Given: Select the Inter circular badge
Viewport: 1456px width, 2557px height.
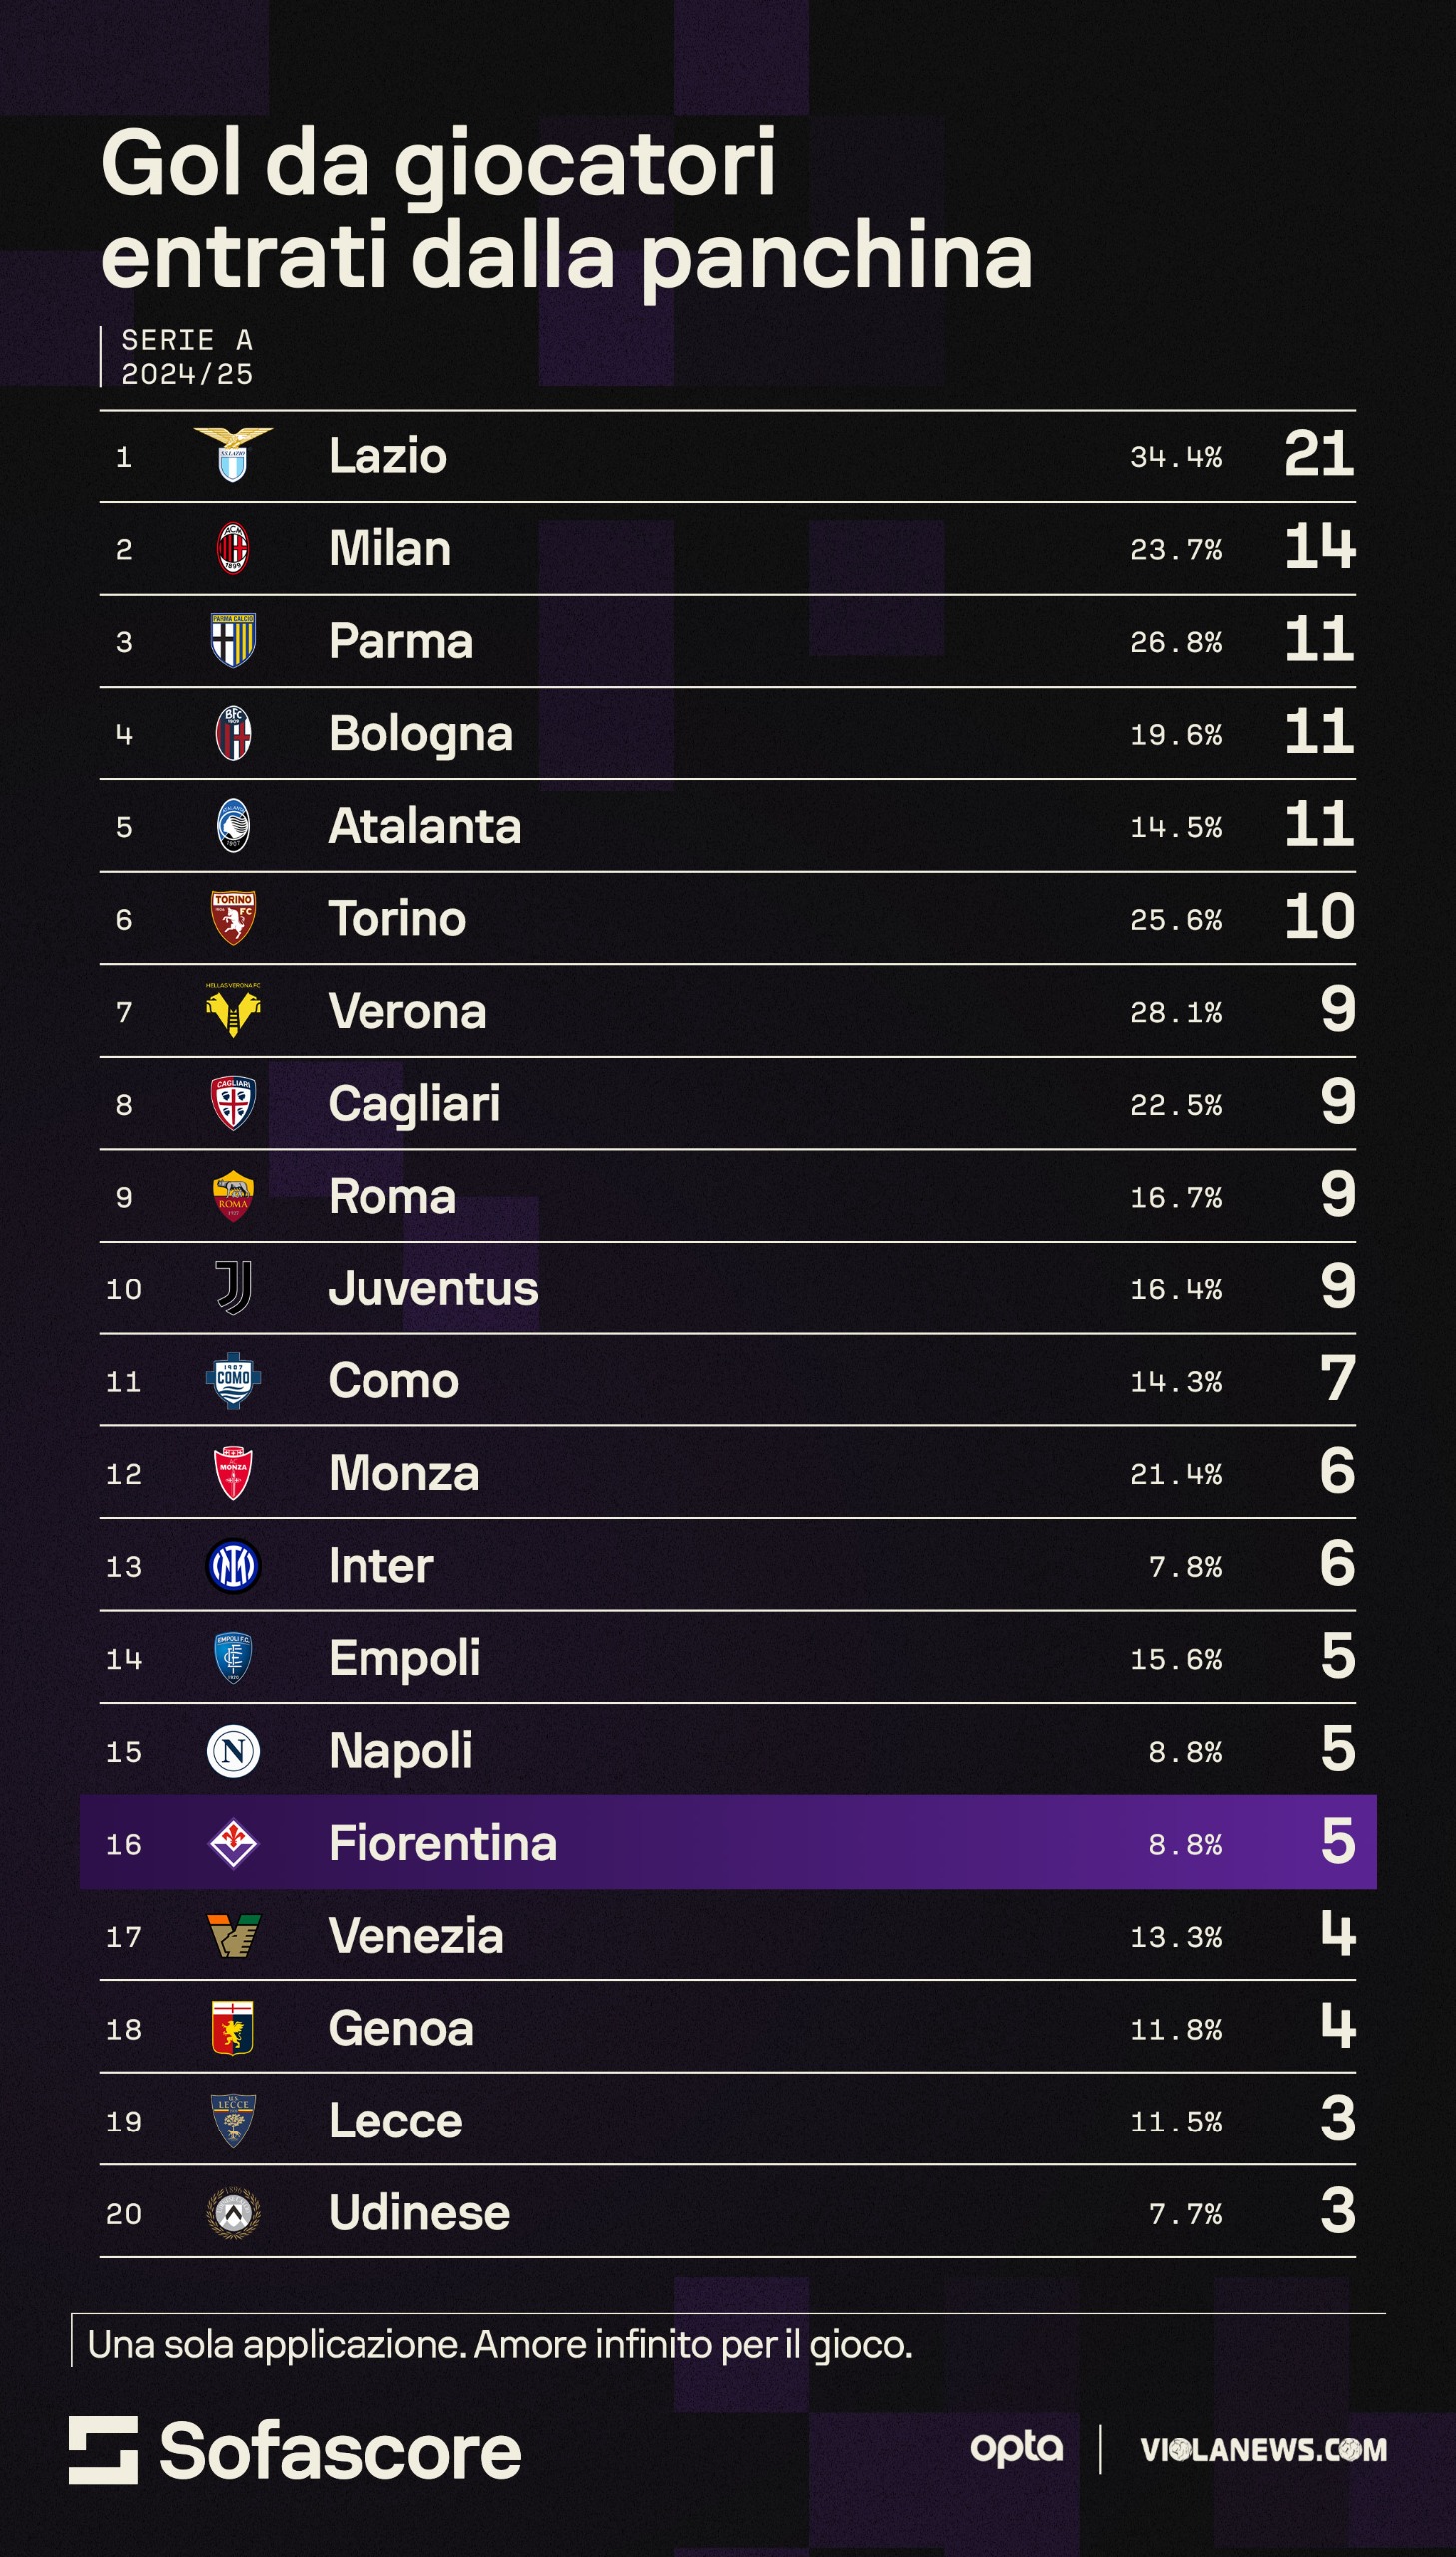Looking at the screenshot, I should click(x=233, y=1566).
